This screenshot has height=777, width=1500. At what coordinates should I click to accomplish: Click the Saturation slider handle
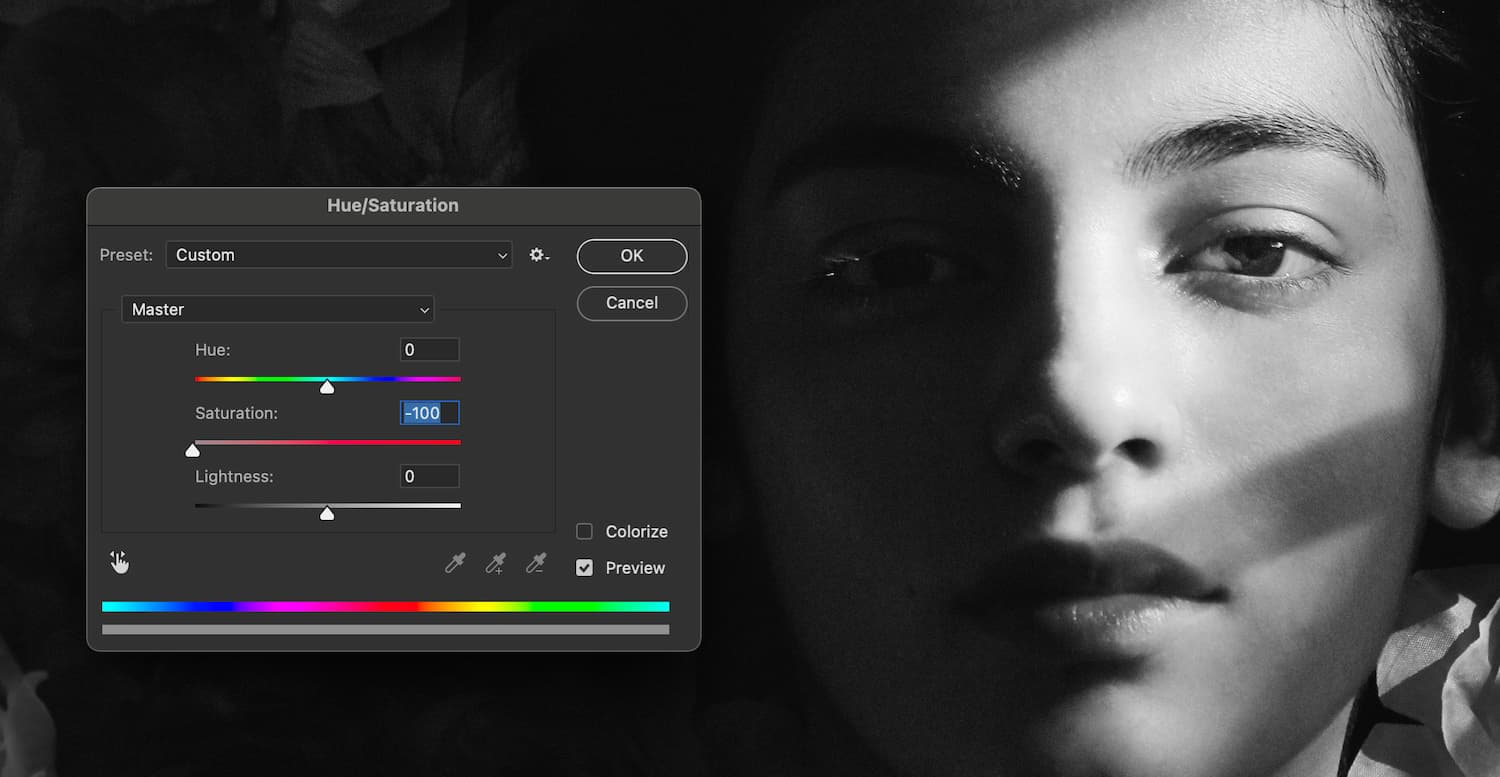click(192, 450)
